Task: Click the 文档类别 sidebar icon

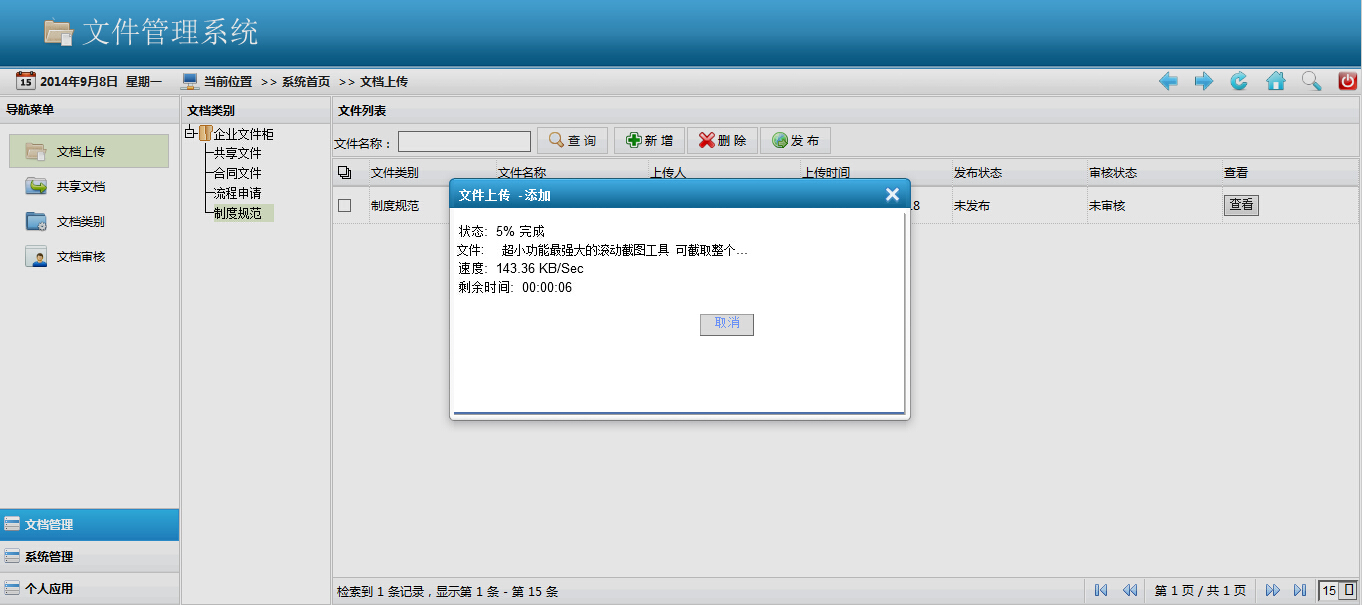Action: [36, 221]
